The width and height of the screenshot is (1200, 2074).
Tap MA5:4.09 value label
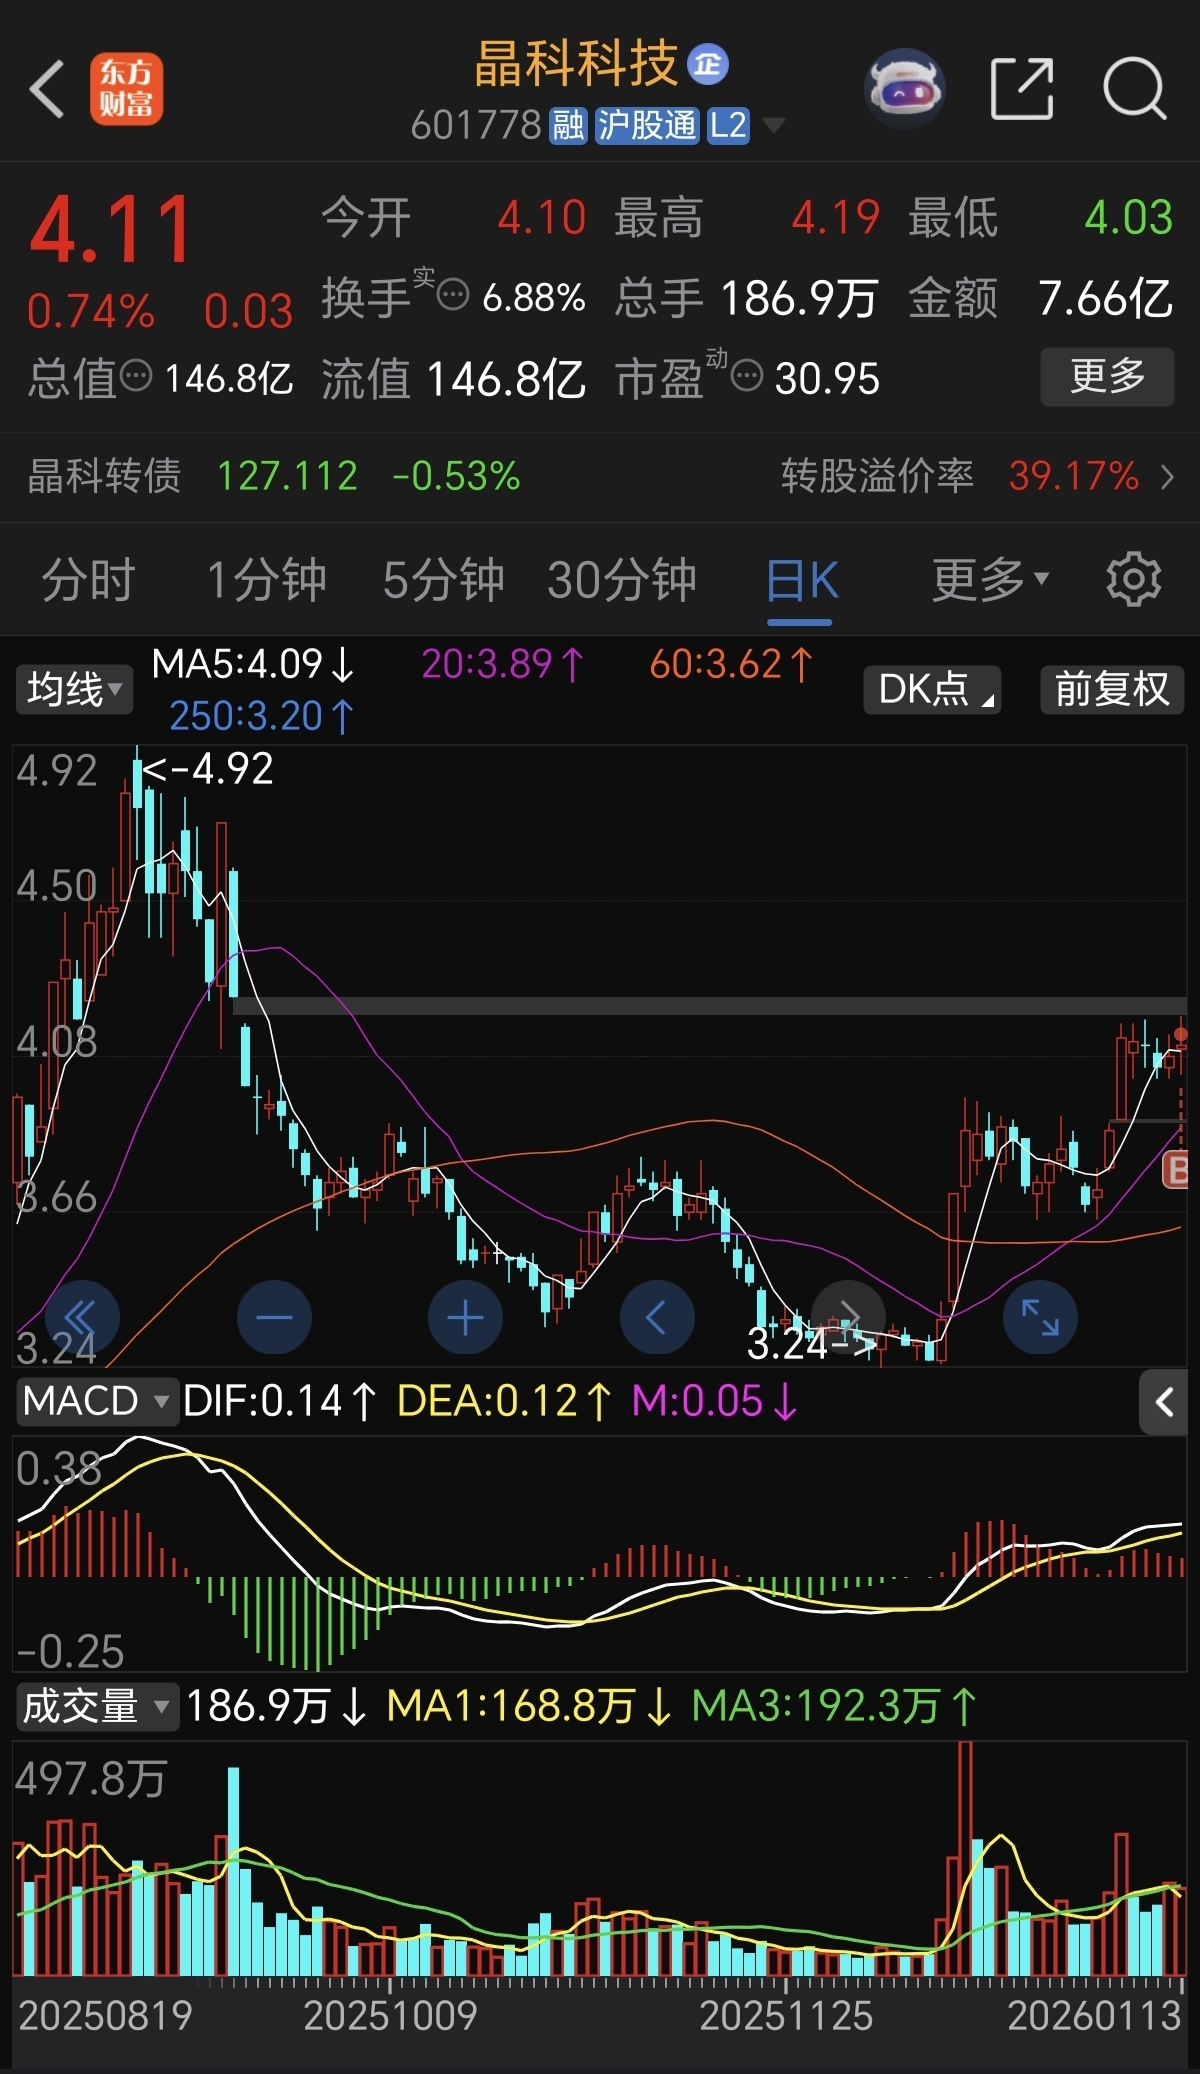pyautogui.click(x=253, y=664)
